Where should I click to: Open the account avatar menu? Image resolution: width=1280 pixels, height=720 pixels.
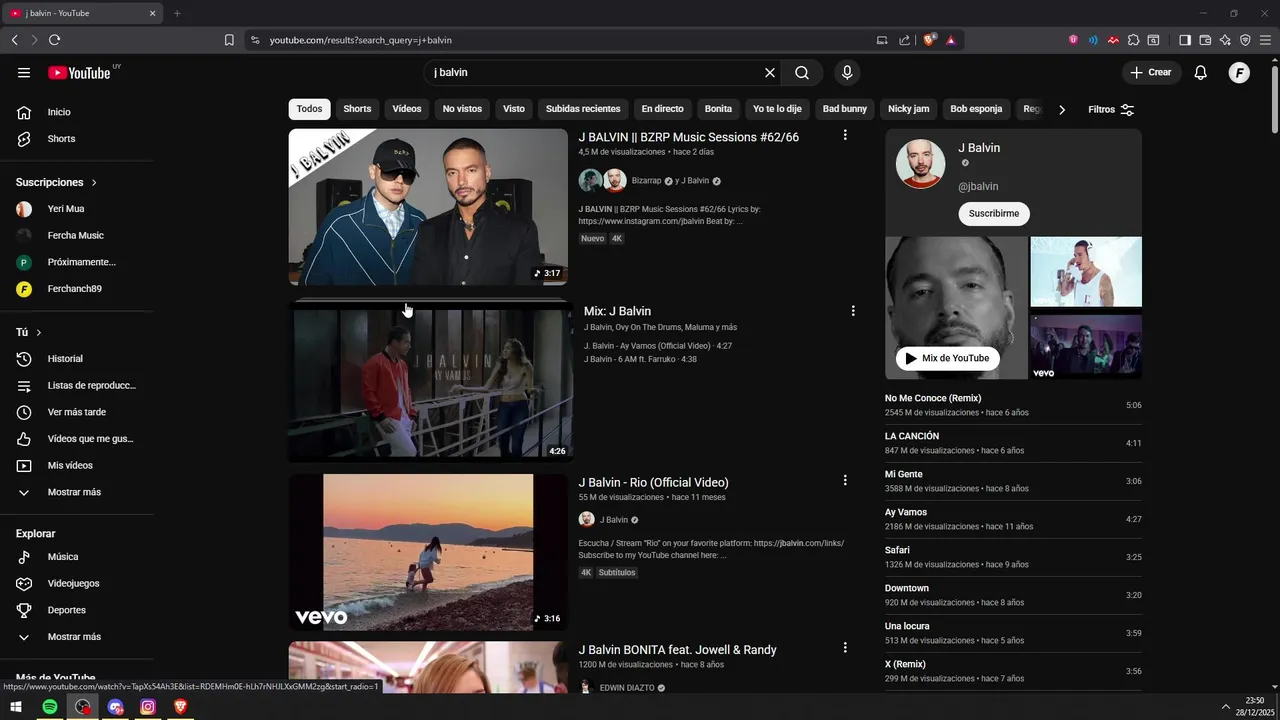(1239, 73)
